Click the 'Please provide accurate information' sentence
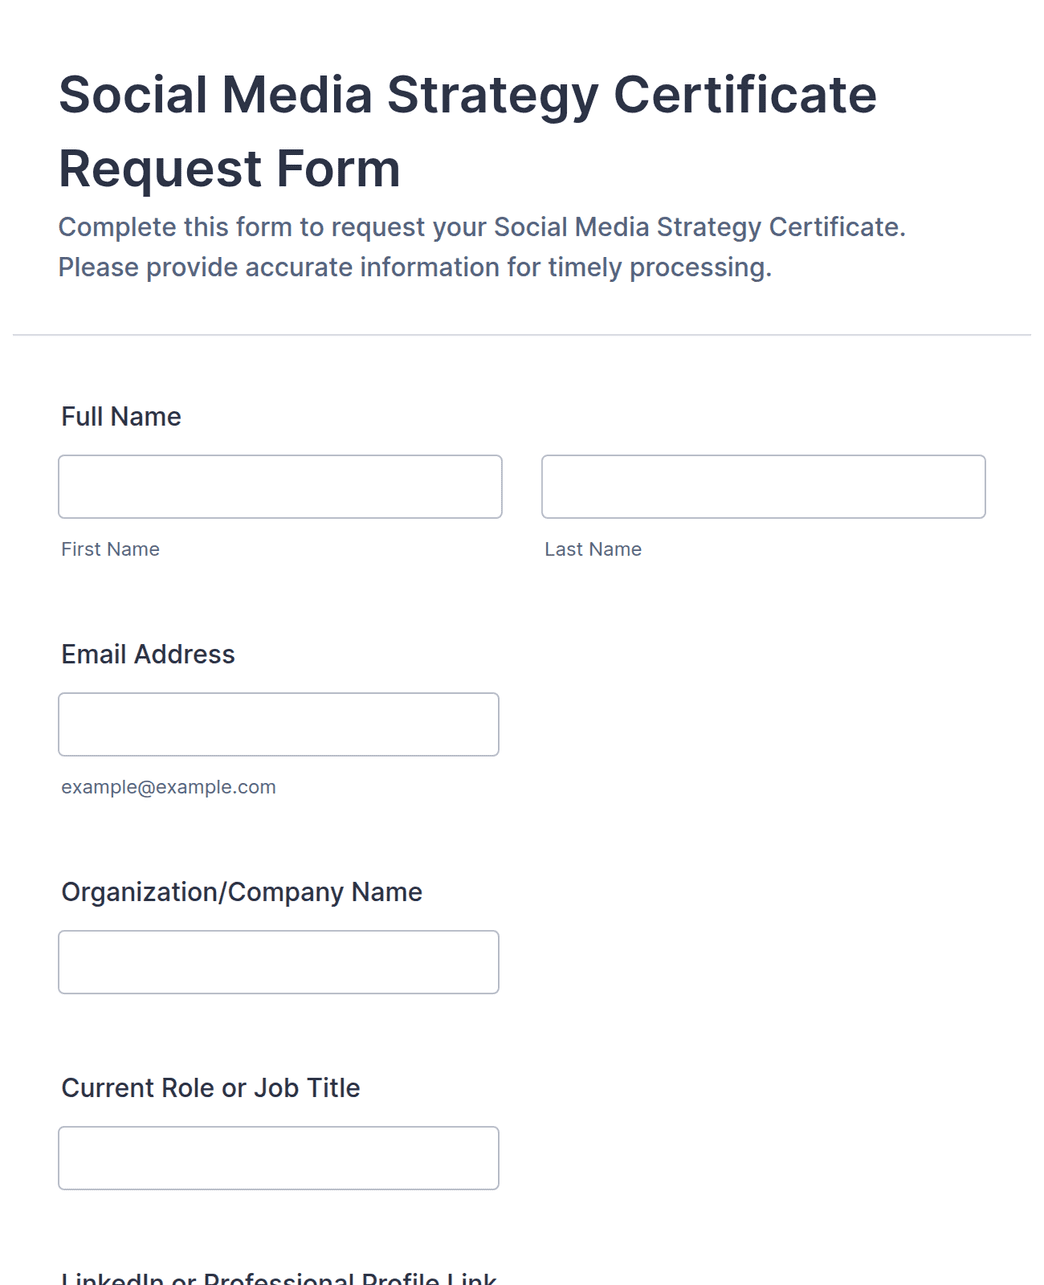The width and height of the screenshot is (1044, 1285). pyautogui.click(x=415, y=268)
